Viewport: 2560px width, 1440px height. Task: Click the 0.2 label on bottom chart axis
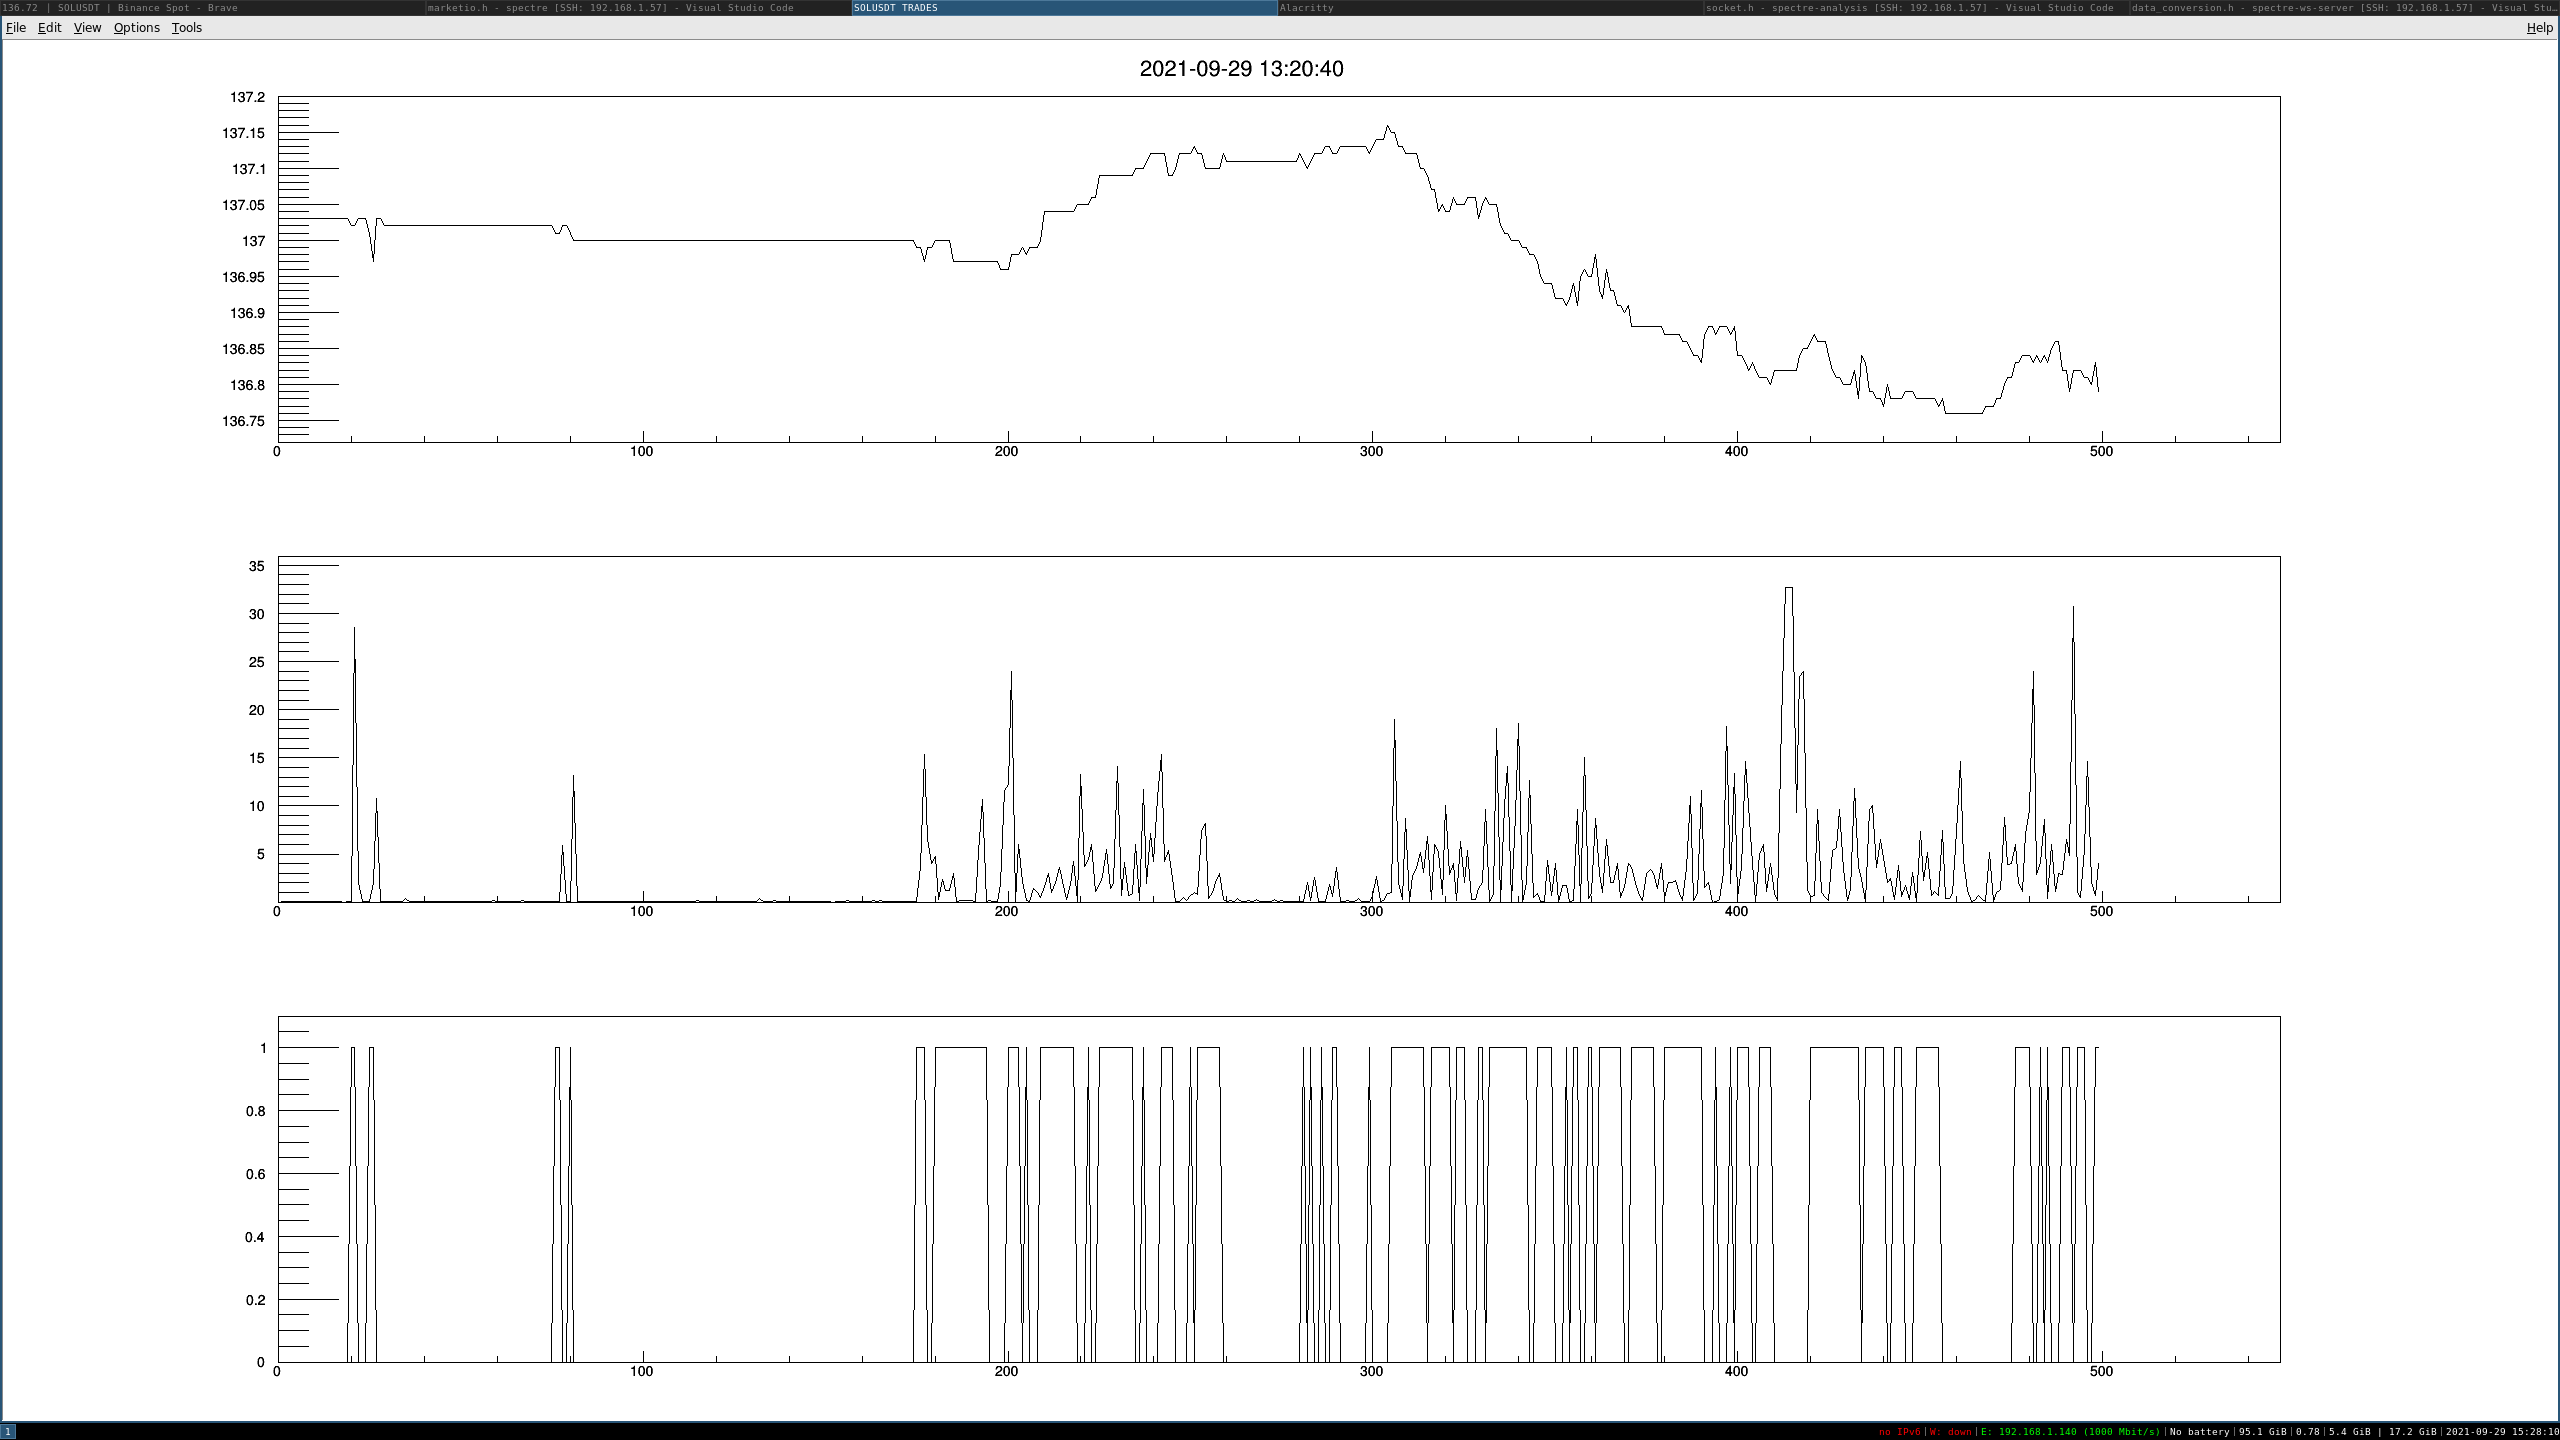[256, 1300]
